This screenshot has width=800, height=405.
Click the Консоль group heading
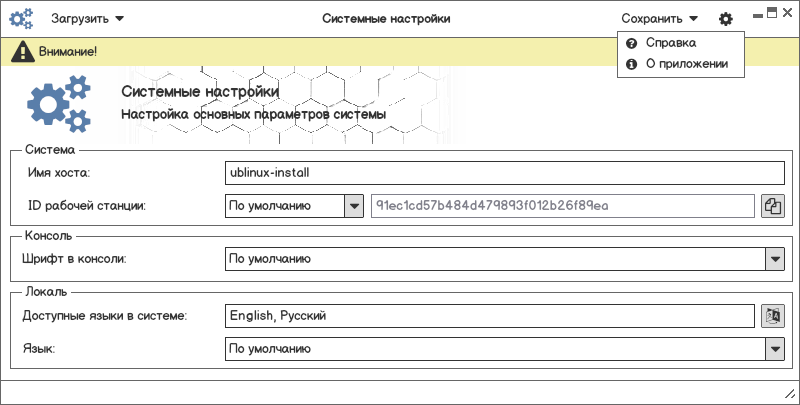click(48, 236)
